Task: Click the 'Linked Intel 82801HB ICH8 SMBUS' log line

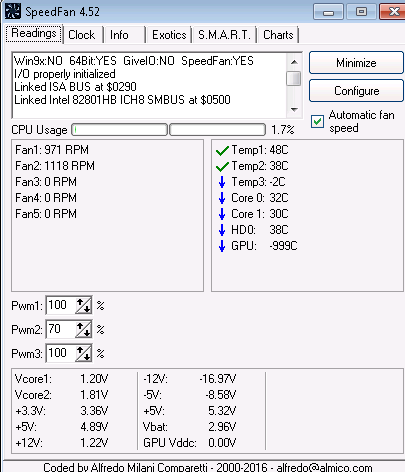Action: click(x=122, y=100)
